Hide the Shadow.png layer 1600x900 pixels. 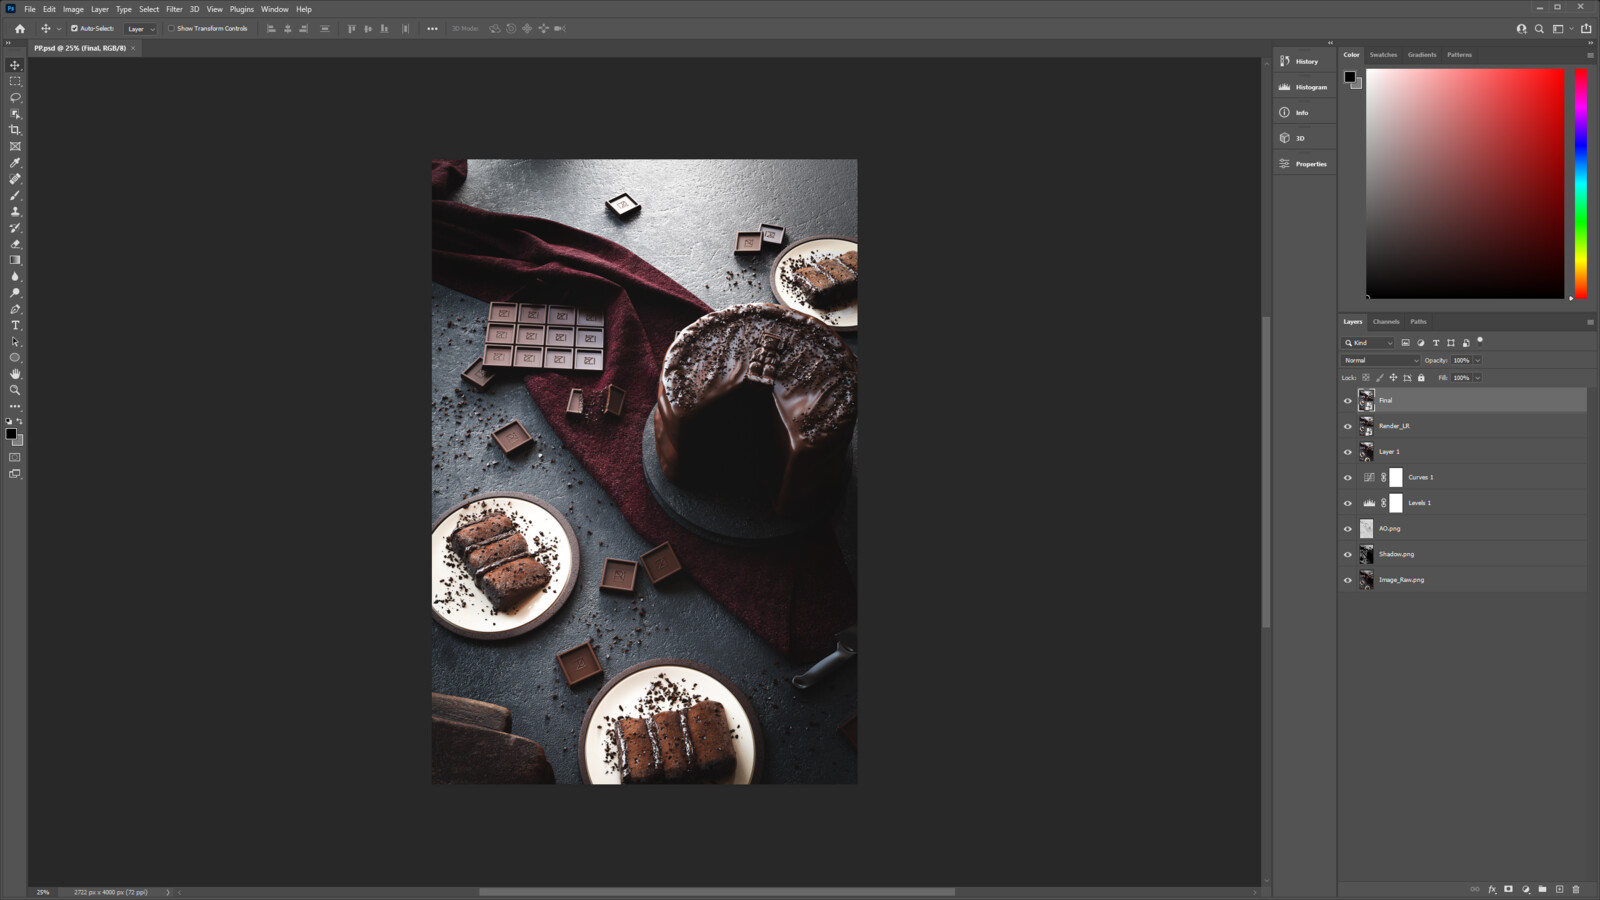[1347, 555]
